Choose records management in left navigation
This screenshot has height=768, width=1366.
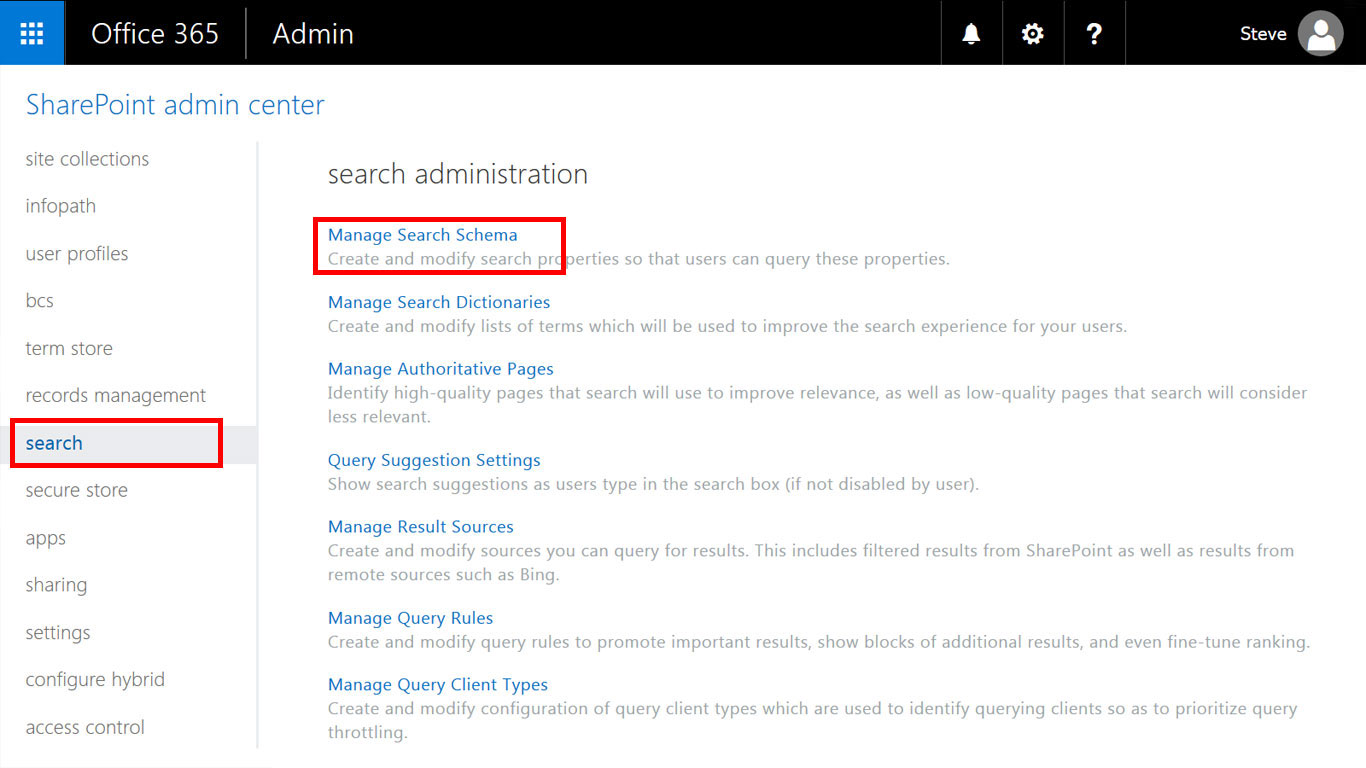click(116, 396)
